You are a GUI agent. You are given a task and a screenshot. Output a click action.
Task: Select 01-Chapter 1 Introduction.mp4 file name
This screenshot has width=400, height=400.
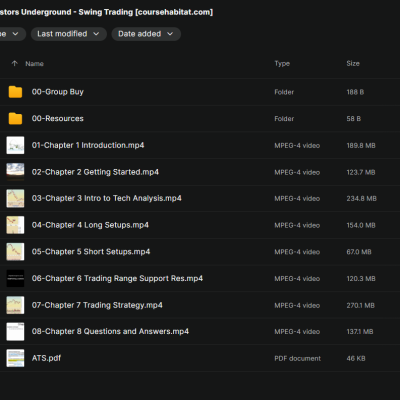(88, 145)
